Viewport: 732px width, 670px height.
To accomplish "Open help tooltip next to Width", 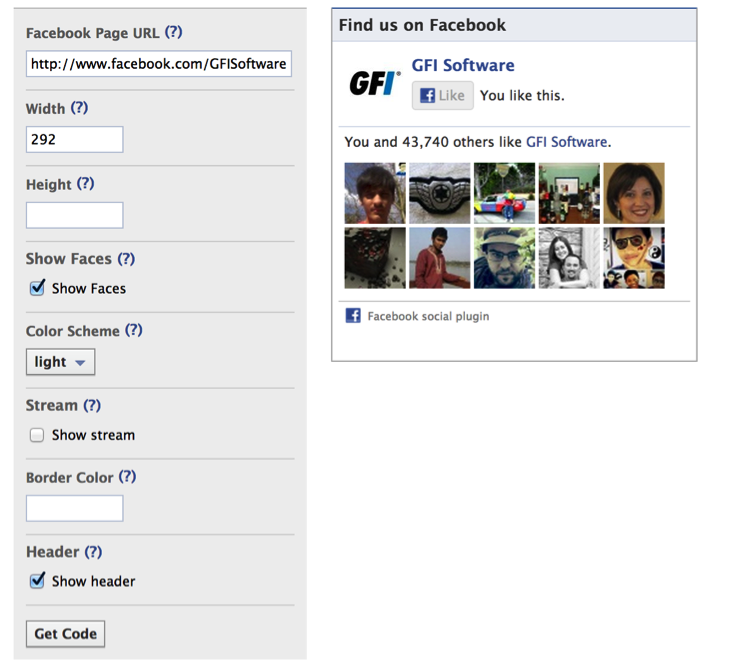I will click(79, 108).
